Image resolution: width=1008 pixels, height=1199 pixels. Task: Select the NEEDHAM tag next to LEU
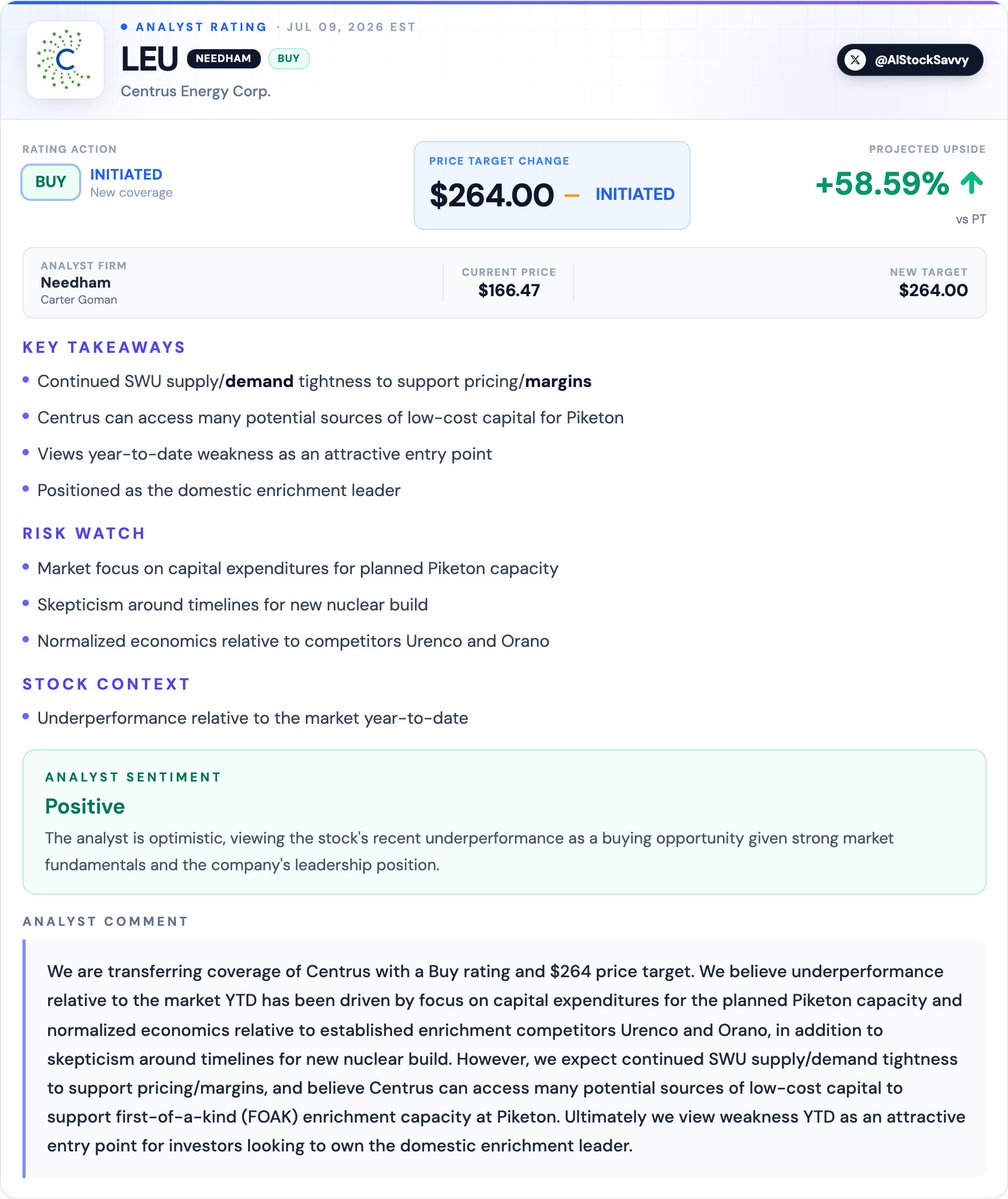click(x=223, y=58)
